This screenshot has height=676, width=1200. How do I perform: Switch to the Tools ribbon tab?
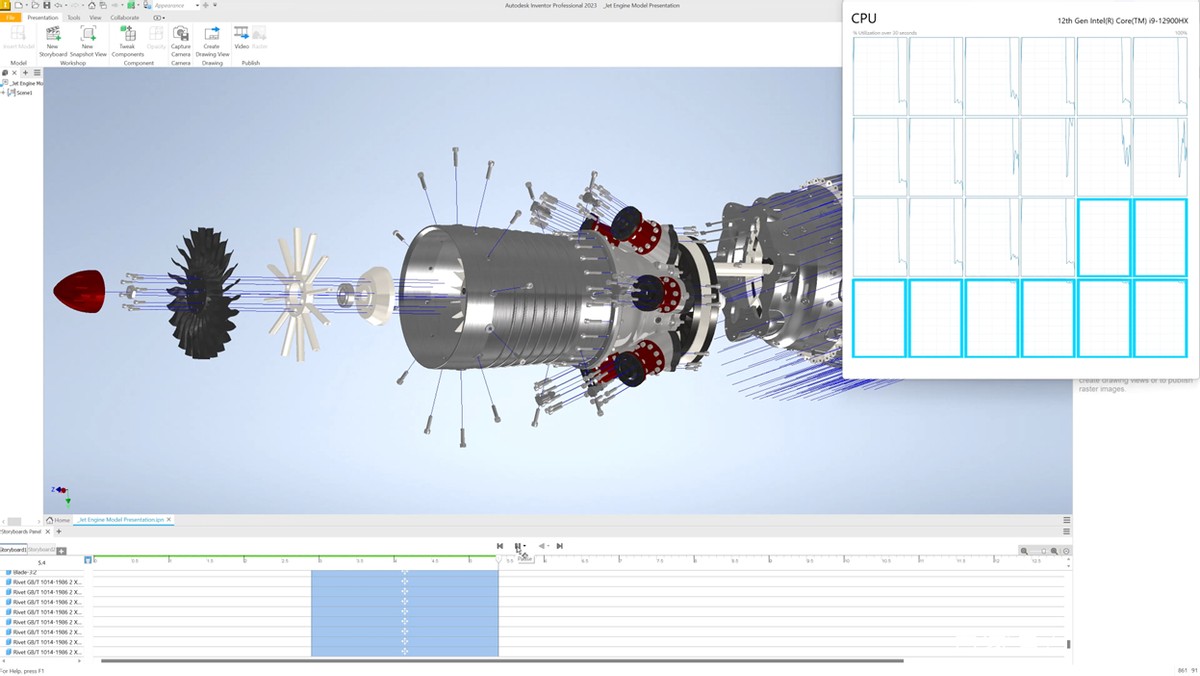click(x=74, y=18)
